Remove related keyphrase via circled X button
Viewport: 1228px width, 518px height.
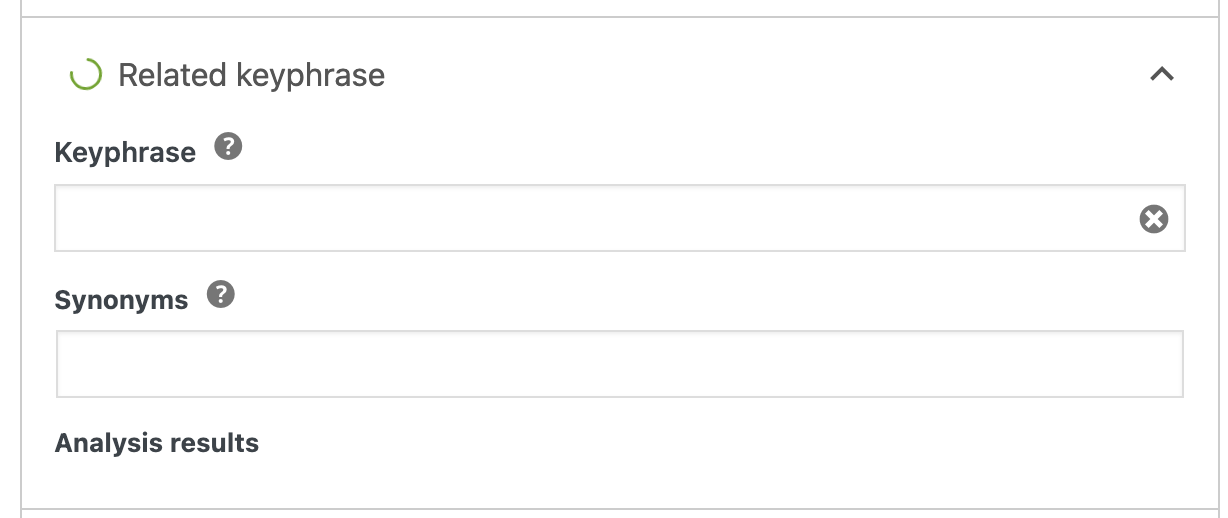(1154, 219)
